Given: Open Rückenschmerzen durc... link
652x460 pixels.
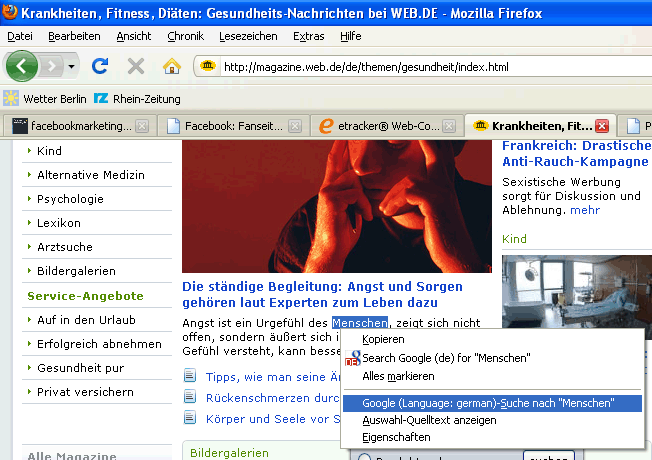Looking at the screenshot, I should (273, 398).
